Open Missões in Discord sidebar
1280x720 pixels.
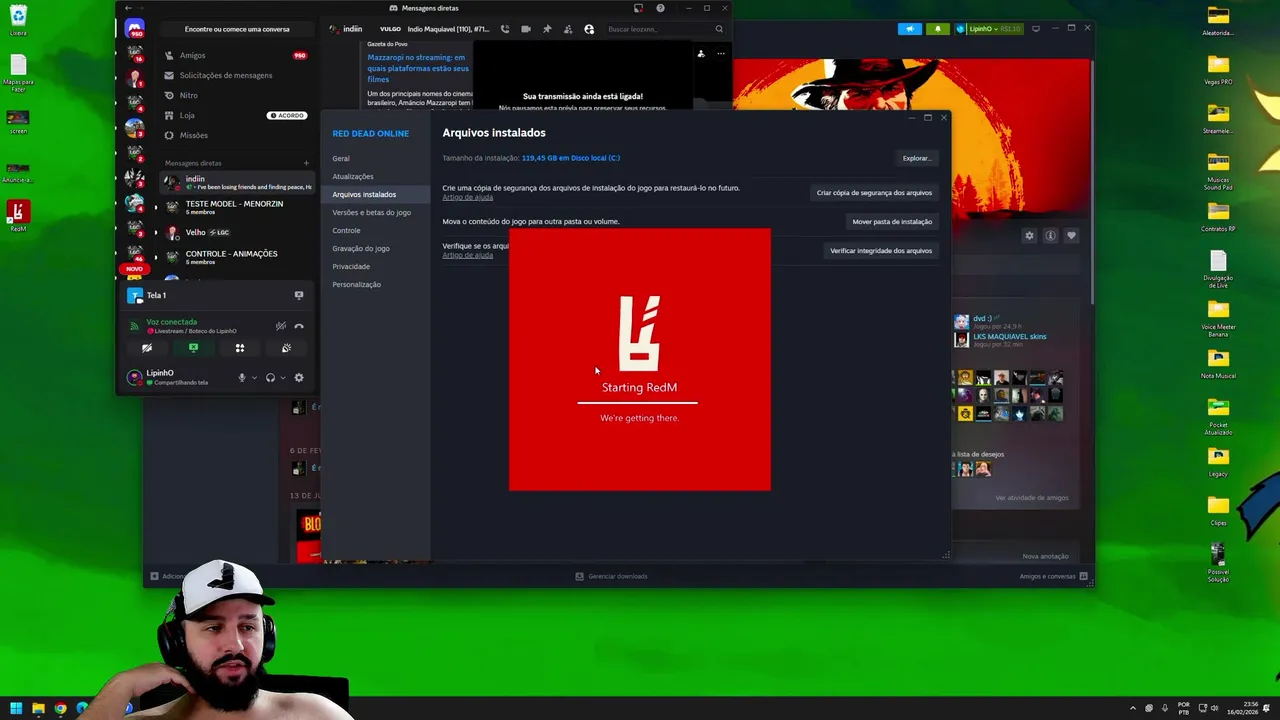coord(237,135)
